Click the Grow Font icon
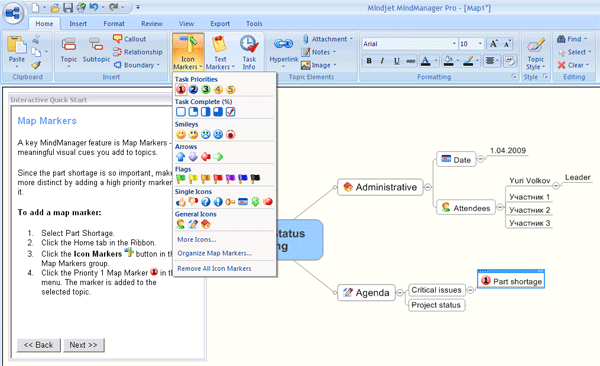The width and height of the screenshot is (600, 366). coord(494,44)
